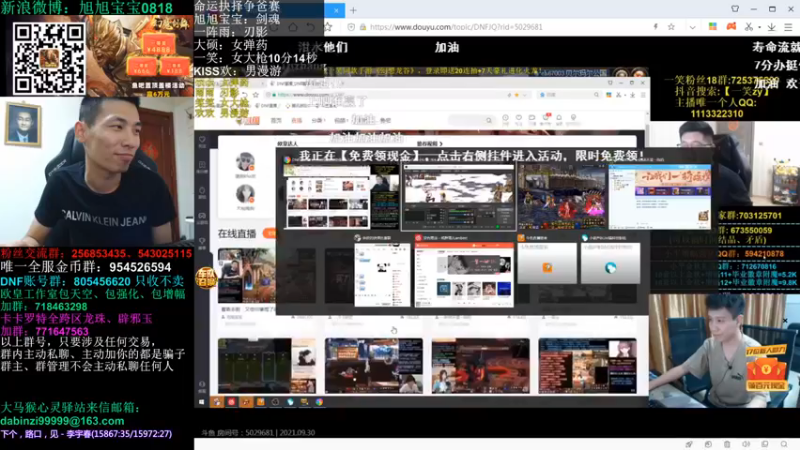Viewport: 800px width, 450px height.
Task: Select 直播 in the Douyu nav bar
Action: click(296, 120)
